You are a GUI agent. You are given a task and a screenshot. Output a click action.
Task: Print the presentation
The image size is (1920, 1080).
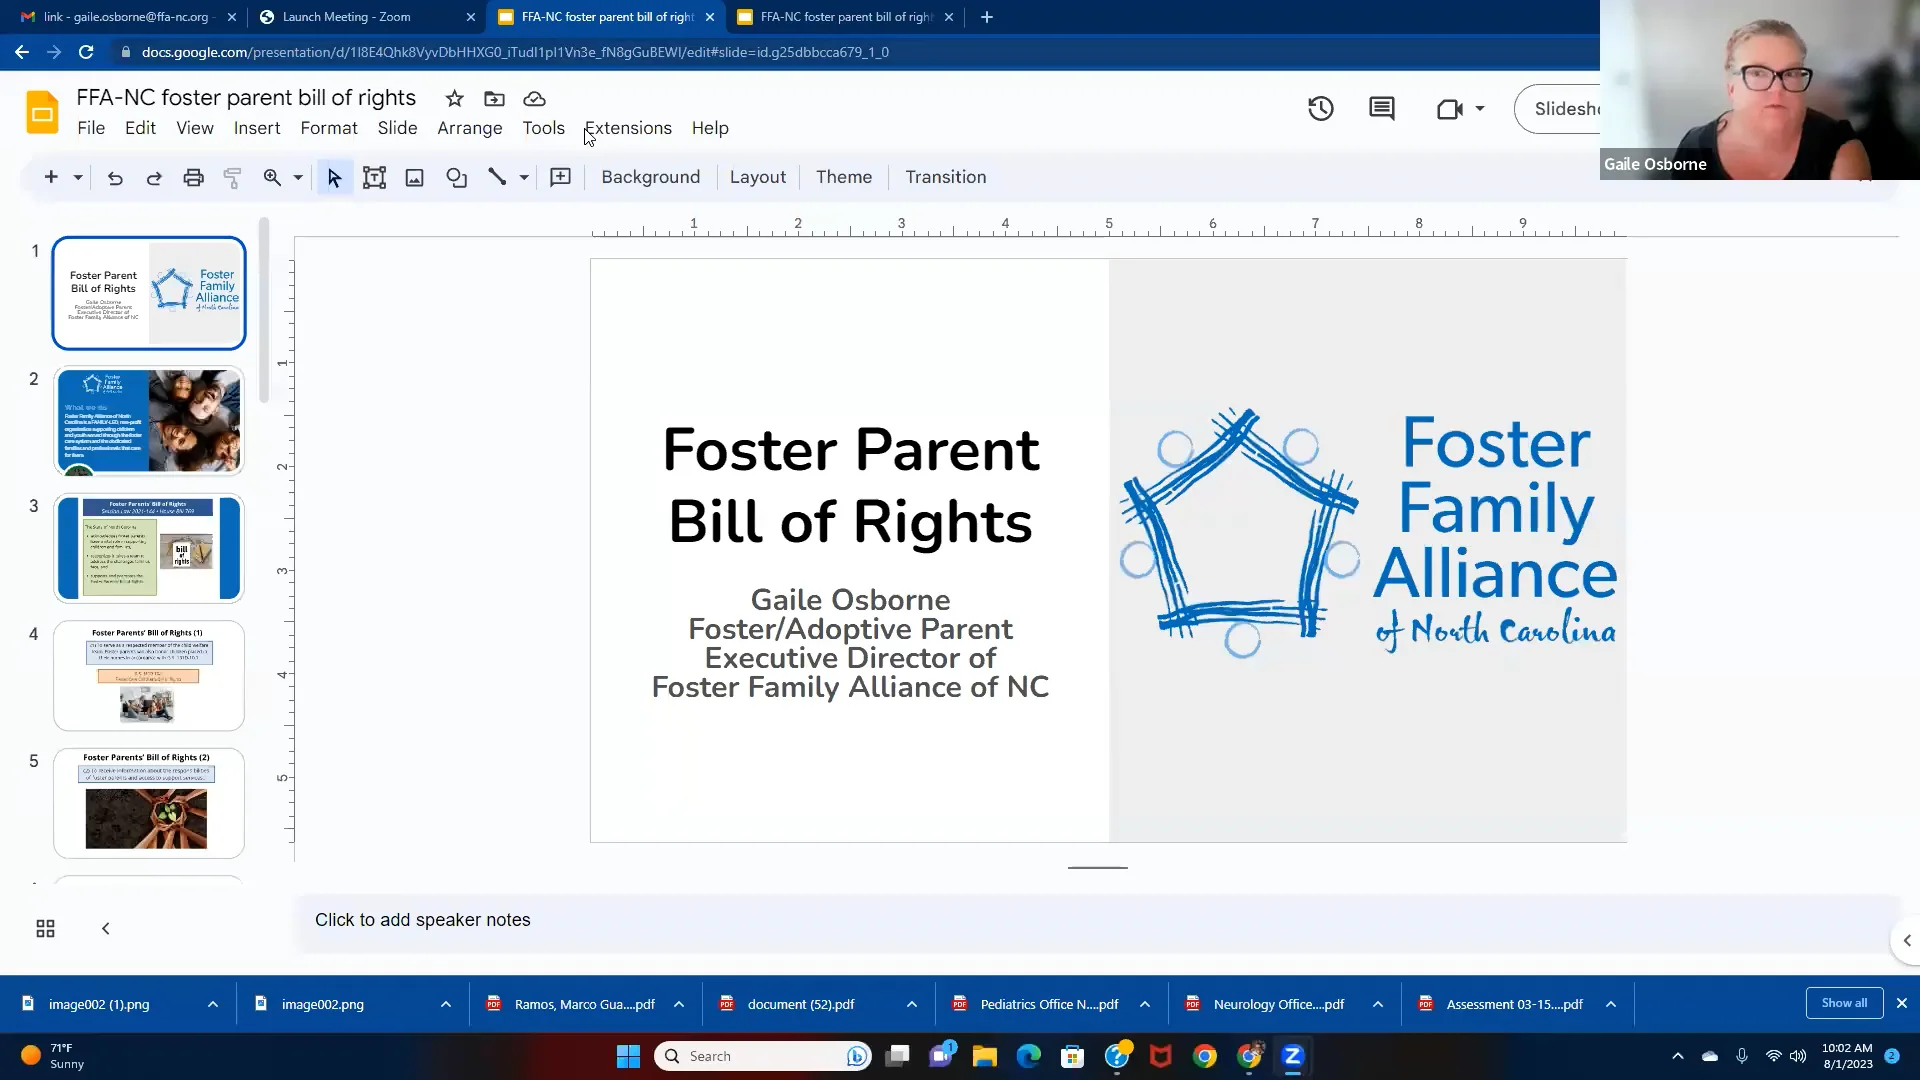[193, 177]
